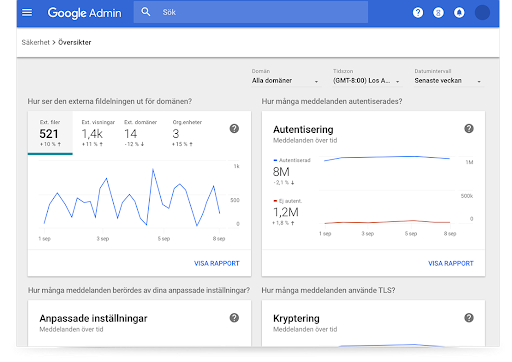Click the blue Autentiserad line in chart

tap(387, 157)
